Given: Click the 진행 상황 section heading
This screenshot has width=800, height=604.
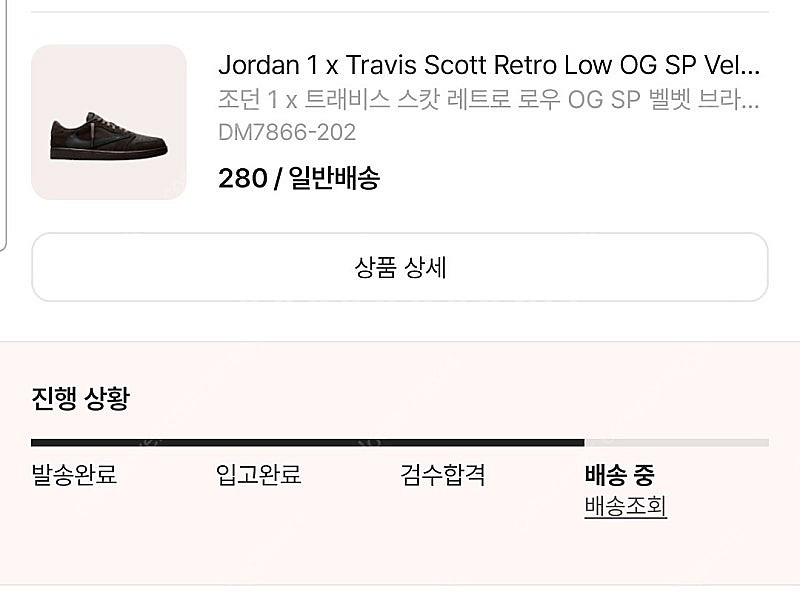Looking at the screenshot, I should tap(81, 398).
